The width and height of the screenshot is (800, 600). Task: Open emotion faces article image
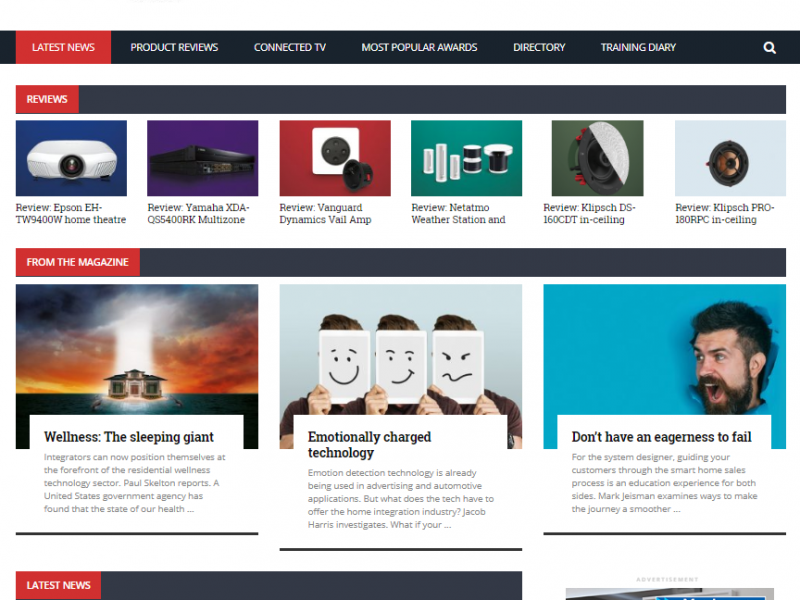(401, 349)
